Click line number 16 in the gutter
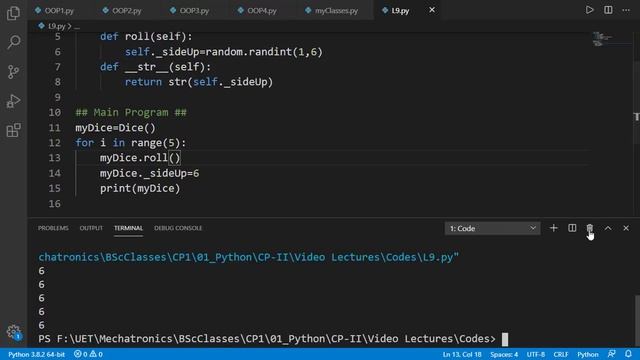The image size is (640, 360). pyautogui.click(x=55, y=204)
